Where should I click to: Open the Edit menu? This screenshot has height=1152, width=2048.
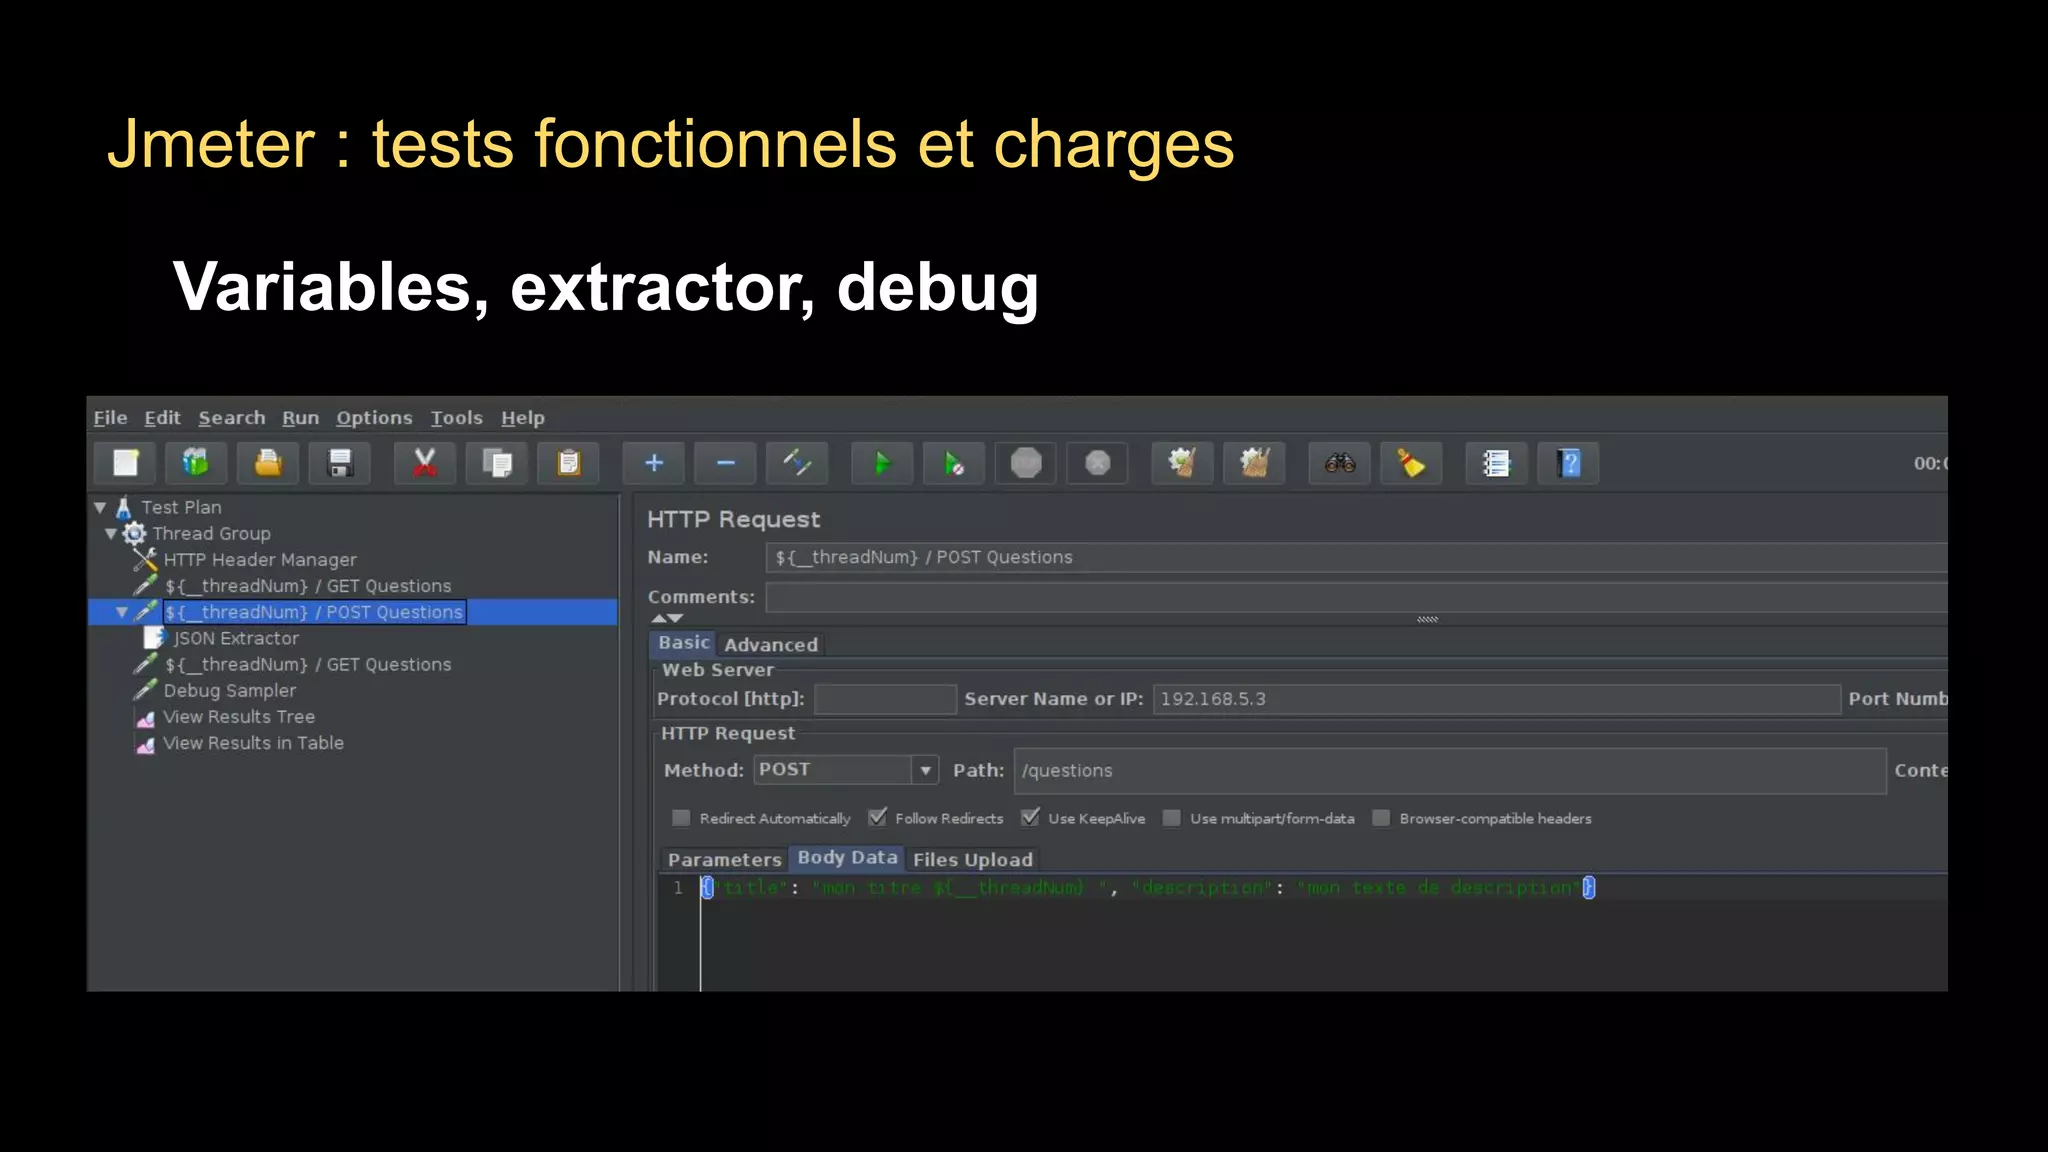(x=162, y=418)
